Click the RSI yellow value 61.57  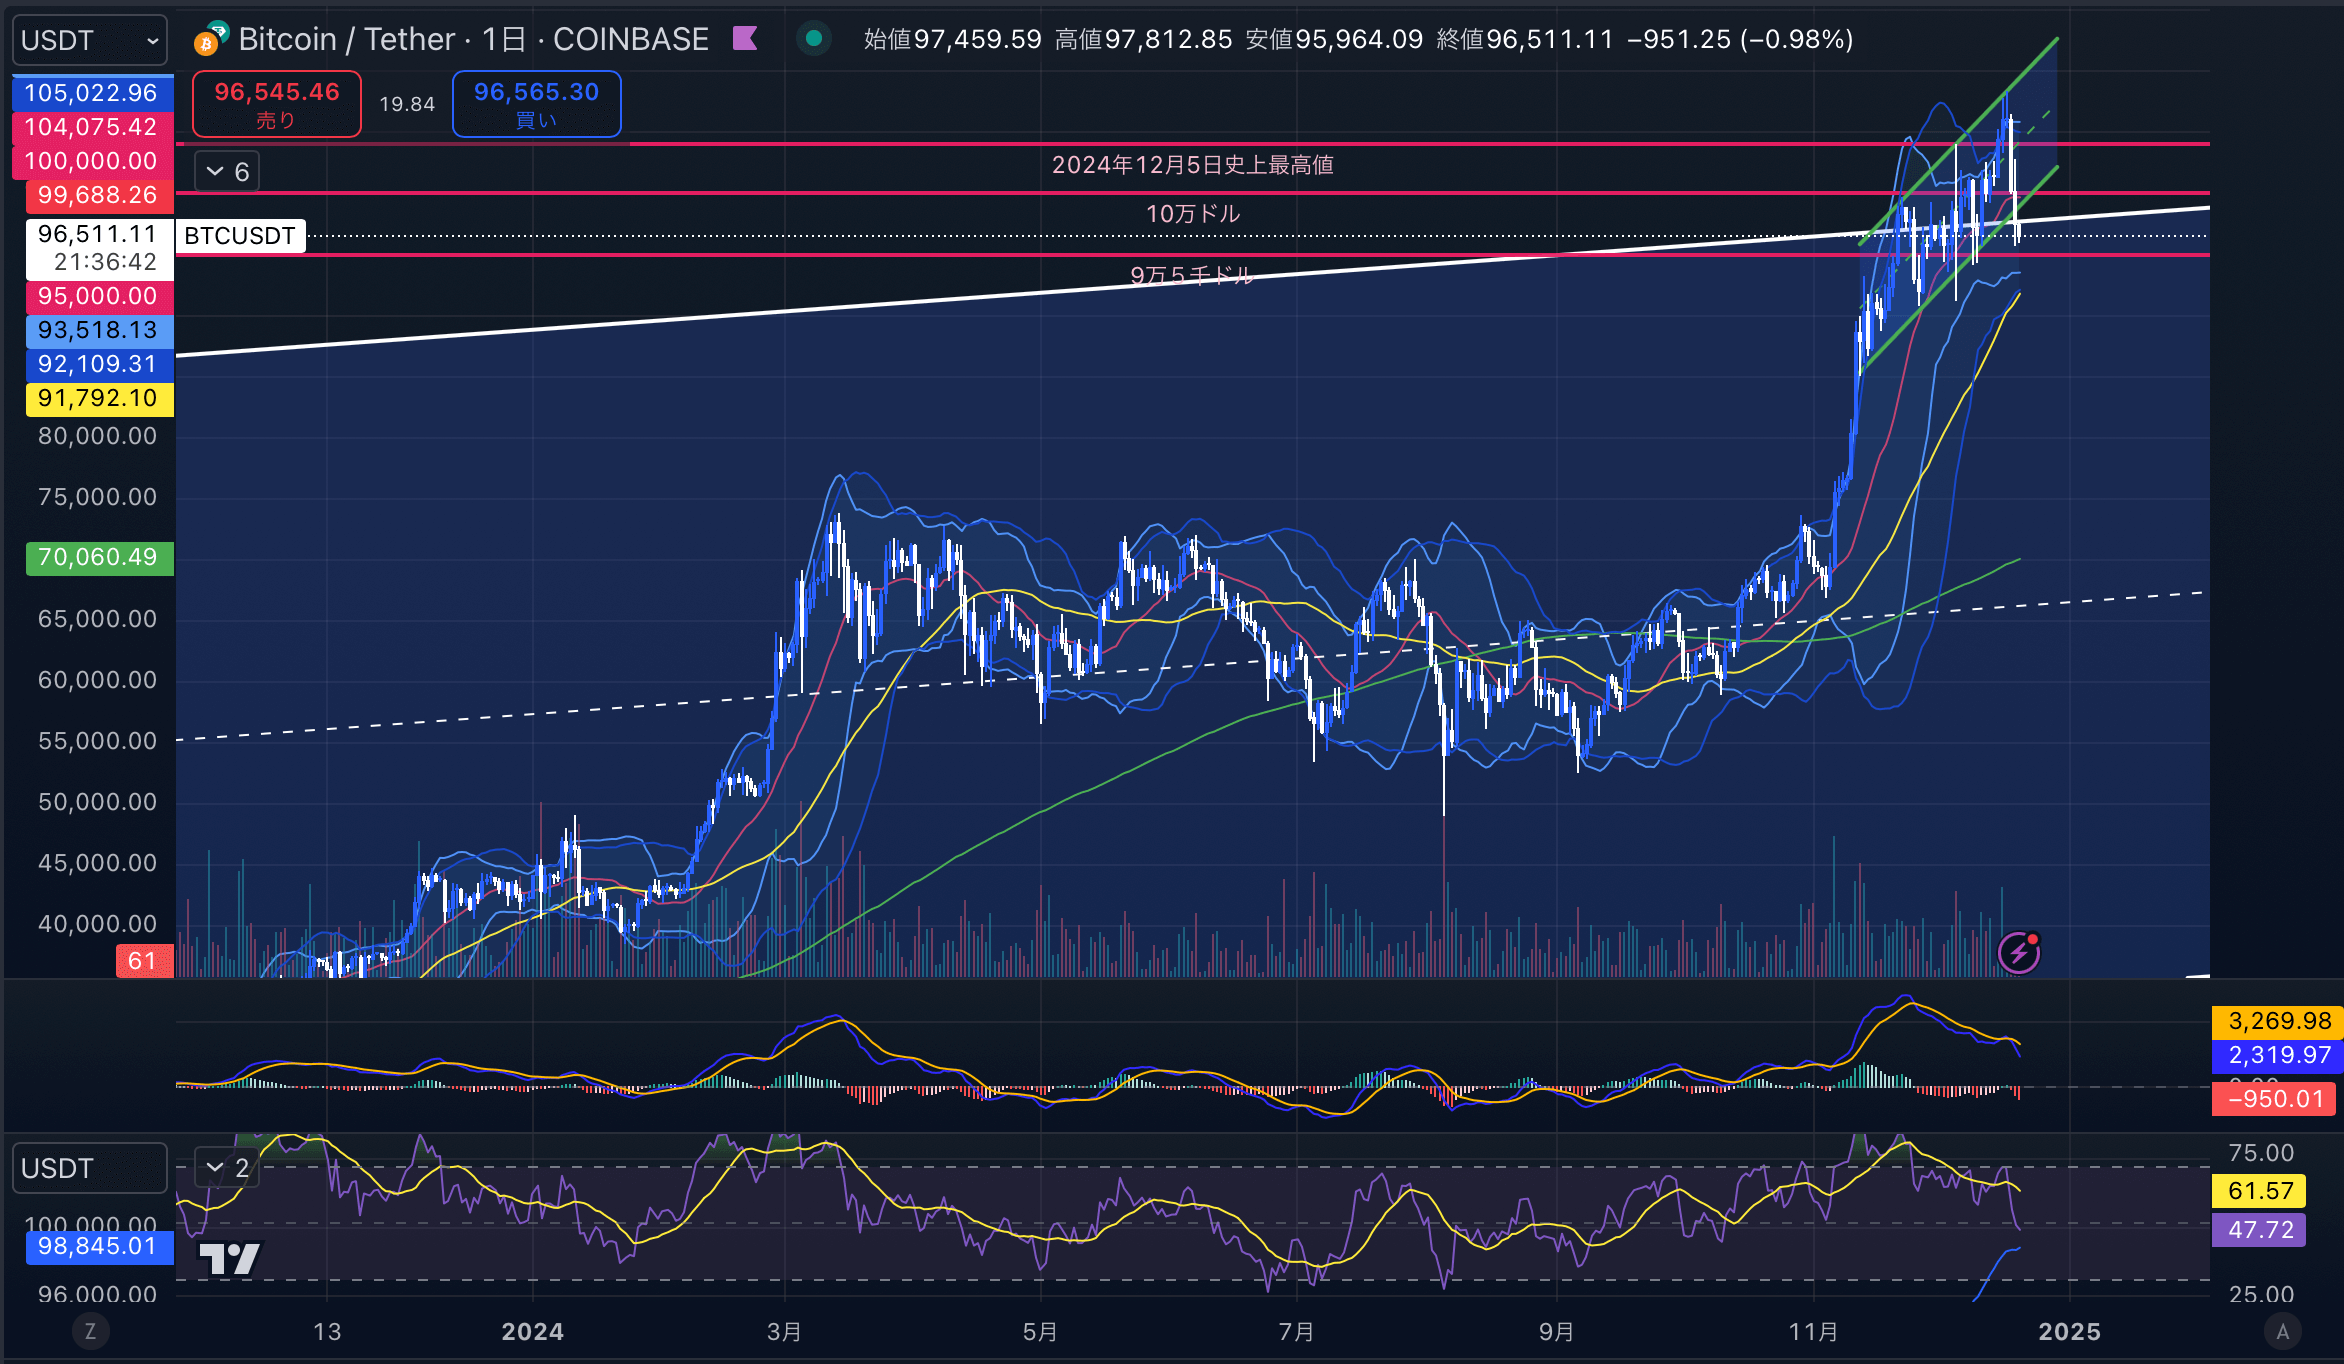pos(2260,1191)
